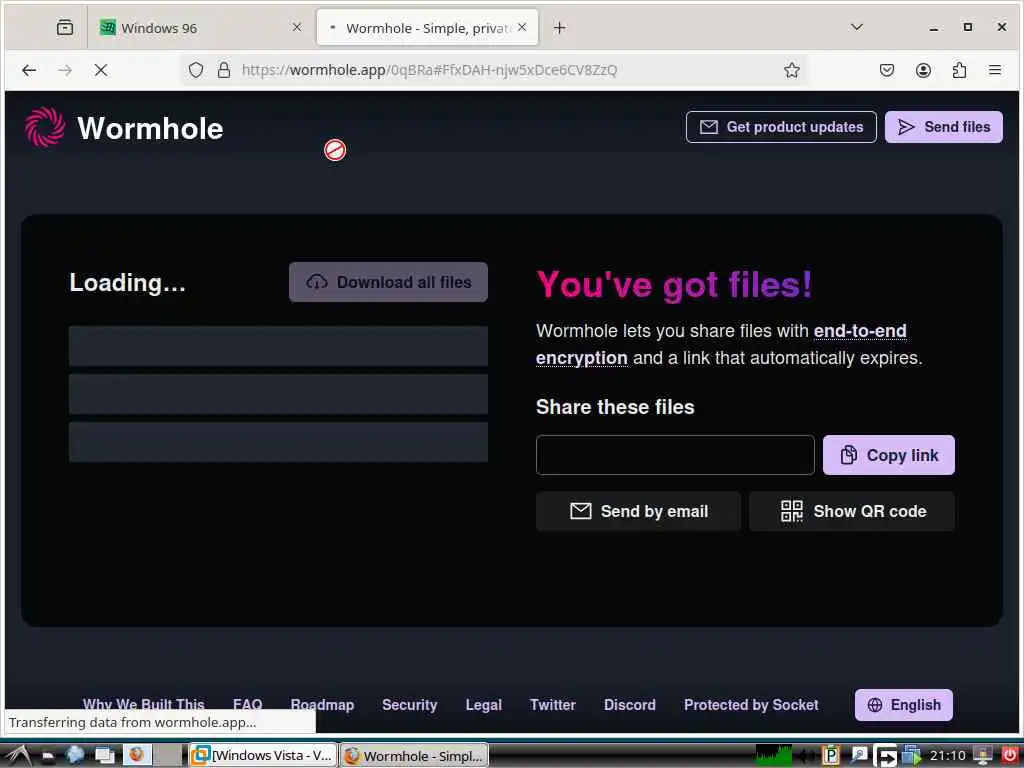Open the English language selector

click(x=904, y=705)
